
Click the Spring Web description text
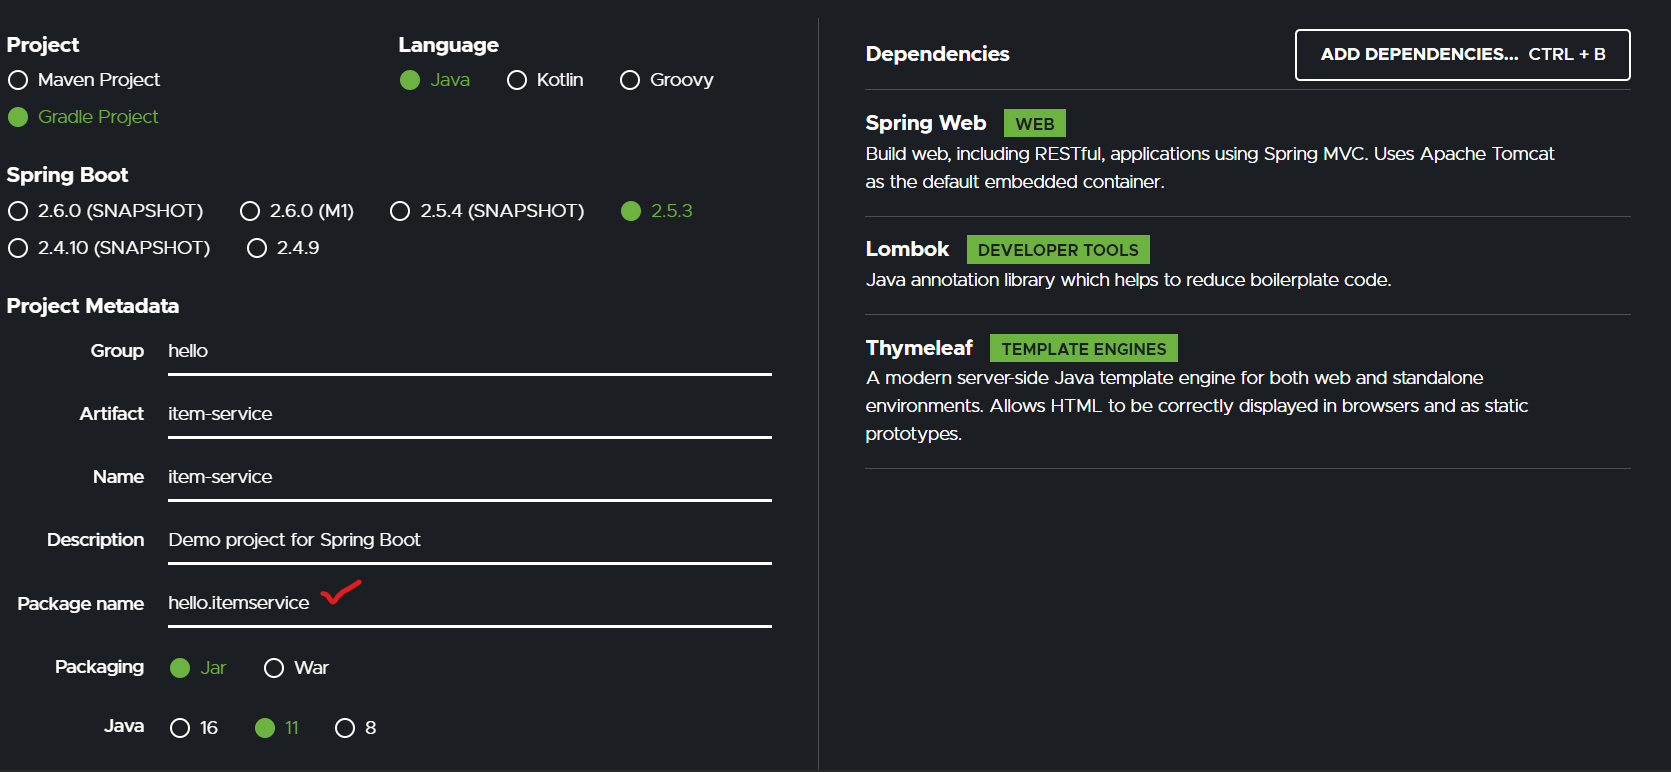(x=1210, y=168)
